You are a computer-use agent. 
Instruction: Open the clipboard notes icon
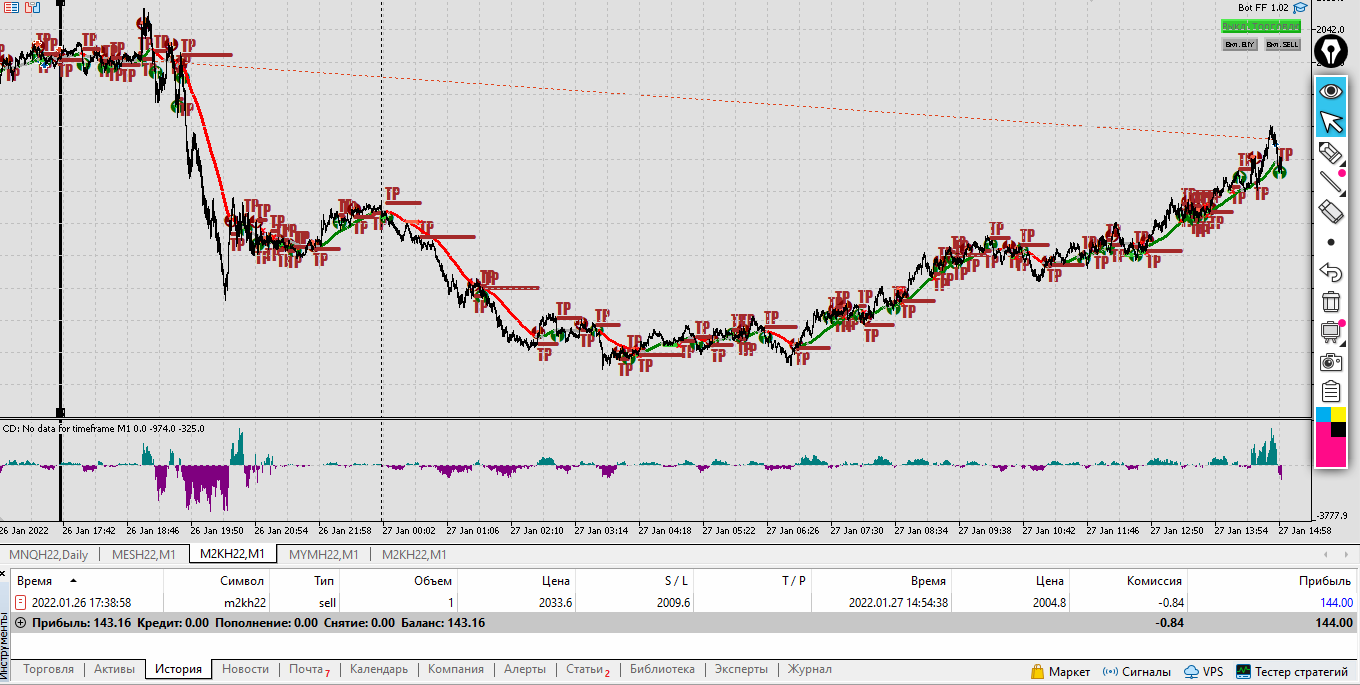1330,391
